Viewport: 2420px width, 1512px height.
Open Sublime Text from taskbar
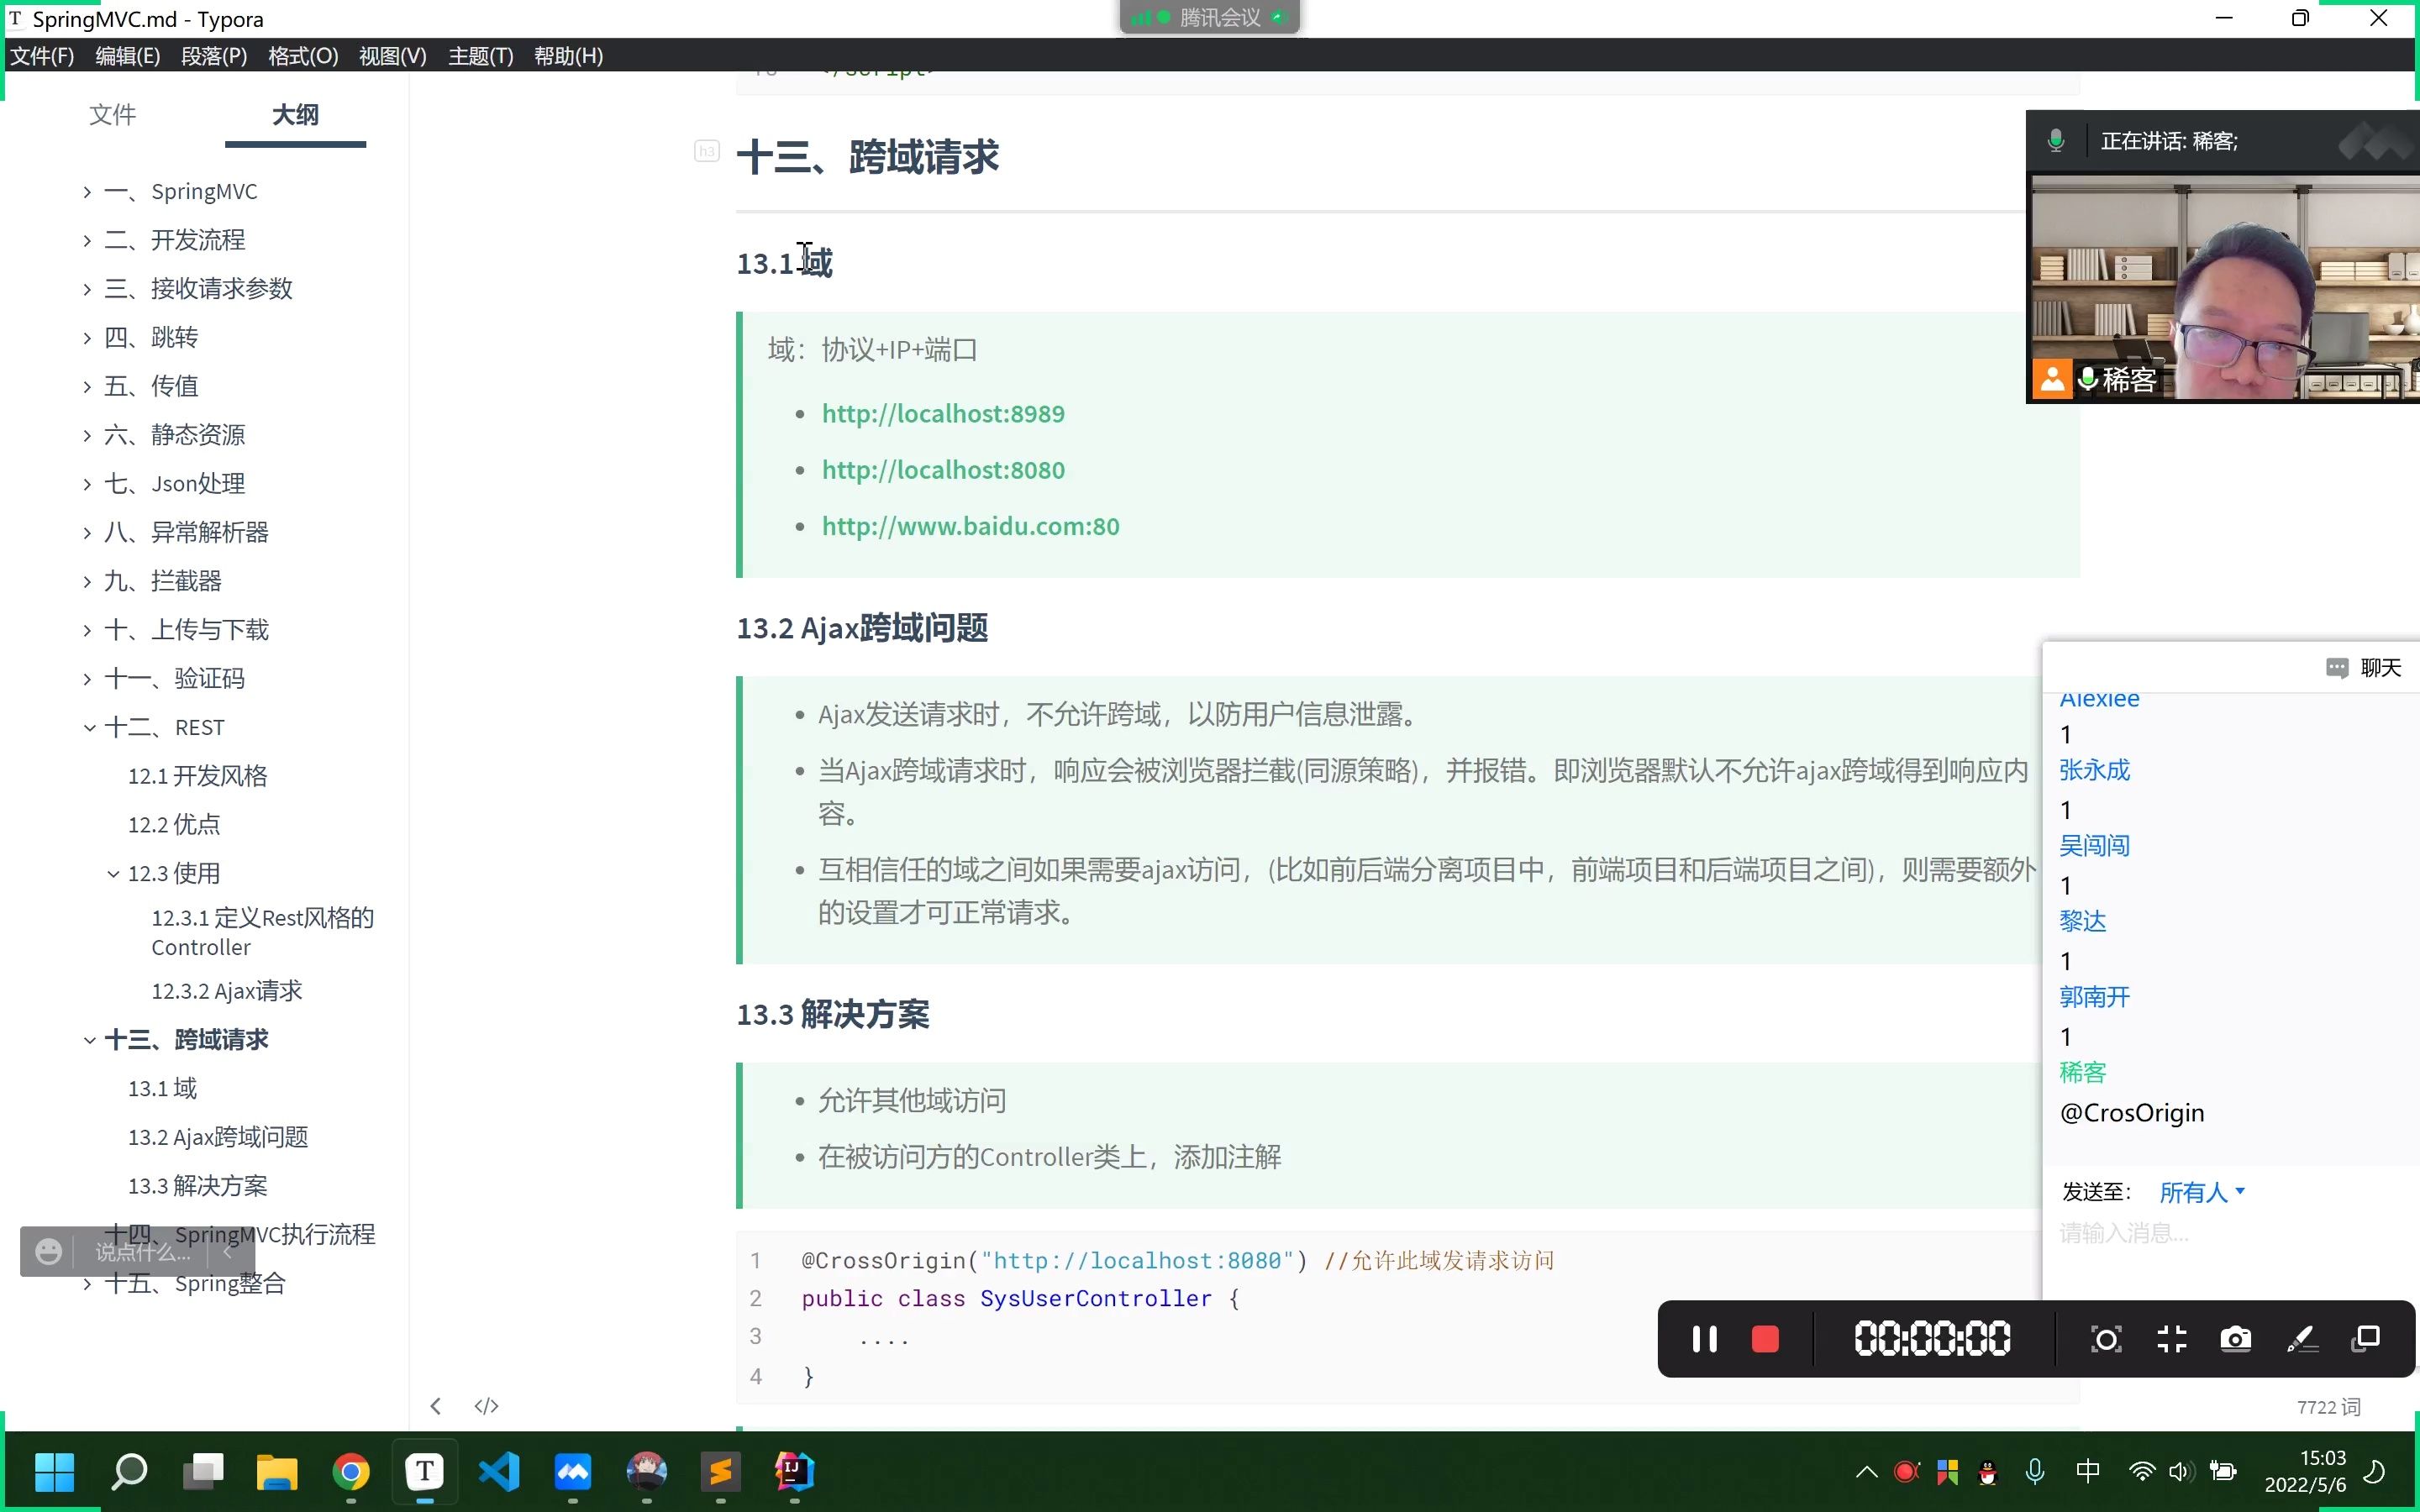[x=721, y=1471]
